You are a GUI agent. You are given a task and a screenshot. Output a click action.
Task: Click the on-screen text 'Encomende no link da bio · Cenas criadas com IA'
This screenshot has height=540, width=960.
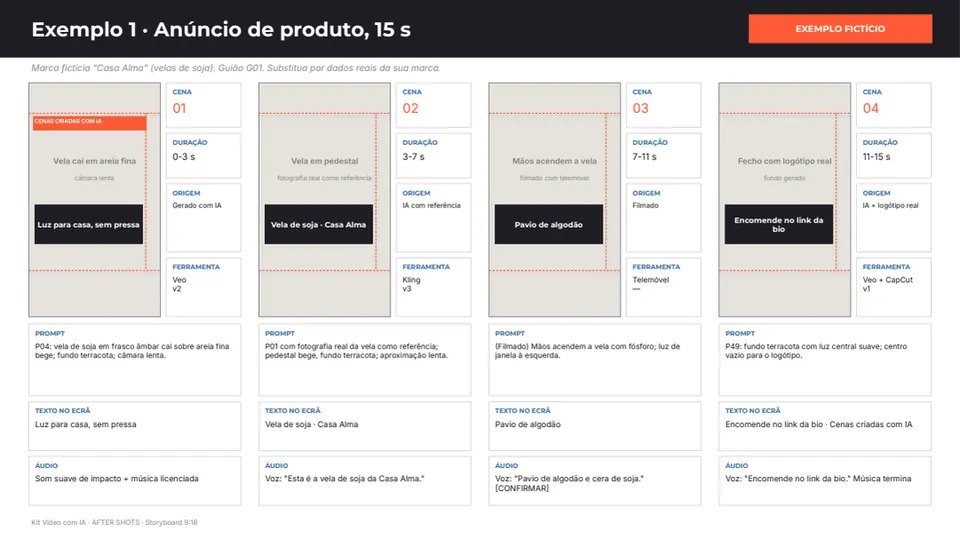pyautogui.click(x=819, y=424)
